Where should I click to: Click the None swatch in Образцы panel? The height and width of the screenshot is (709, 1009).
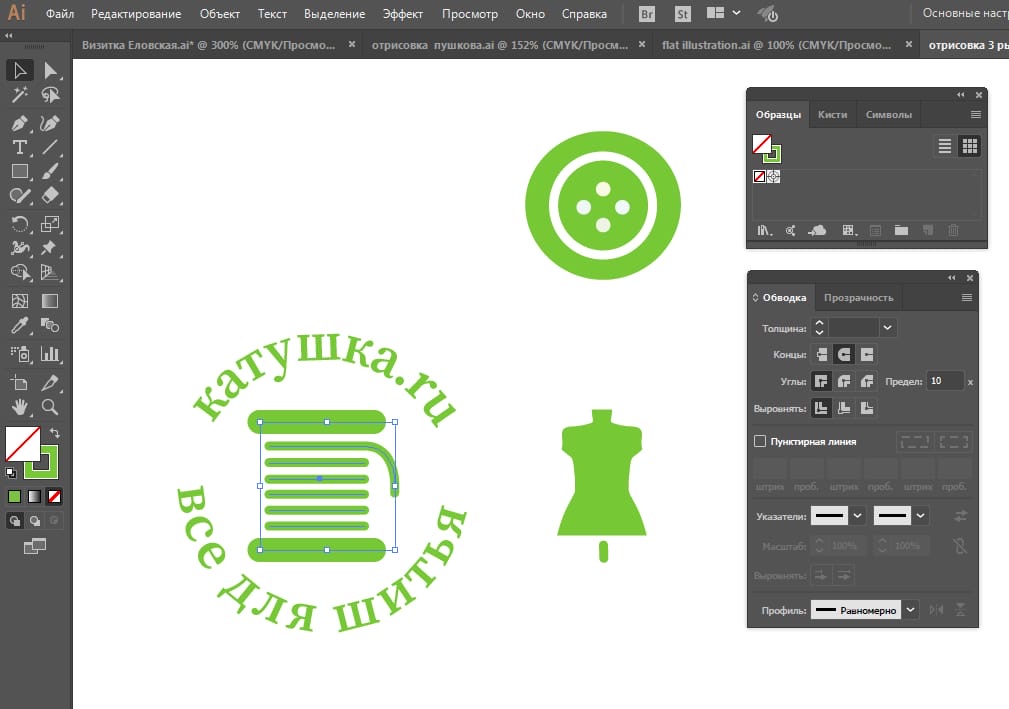pyautogui.click(x=759, y=176)
